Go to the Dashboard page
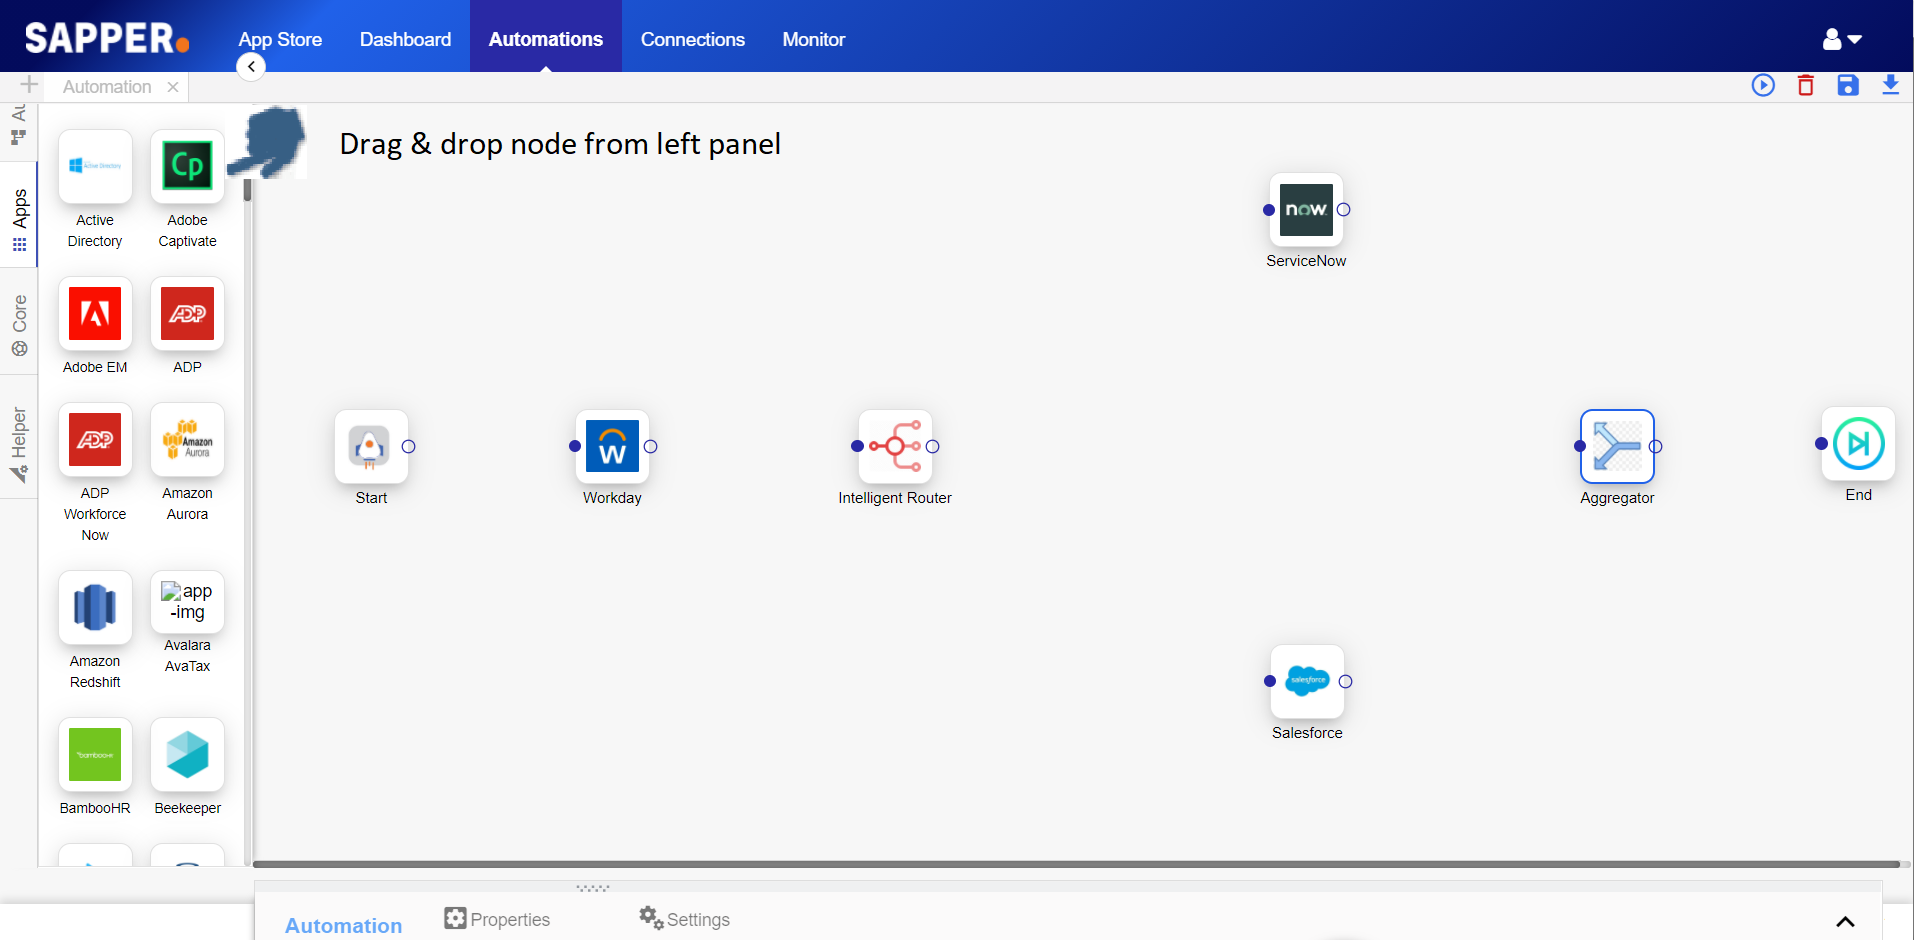1916x946 pixels. click(405, 39)
